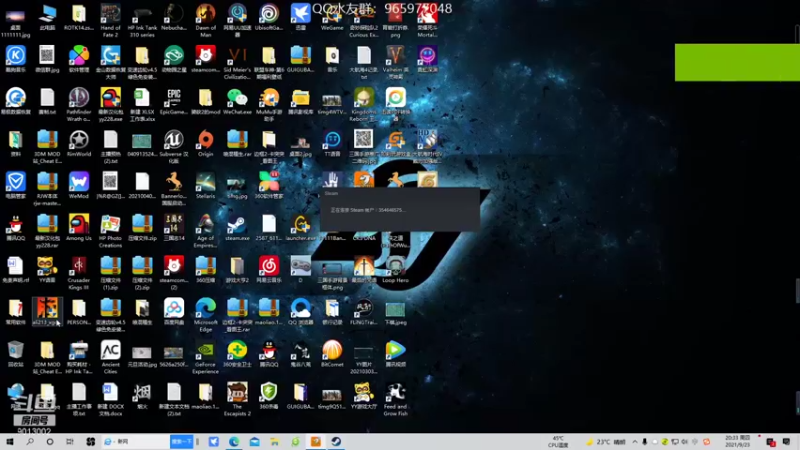800x450 pixels.
Task: Launch the Crusader Kings III shortcut
Action: [79, 273]
